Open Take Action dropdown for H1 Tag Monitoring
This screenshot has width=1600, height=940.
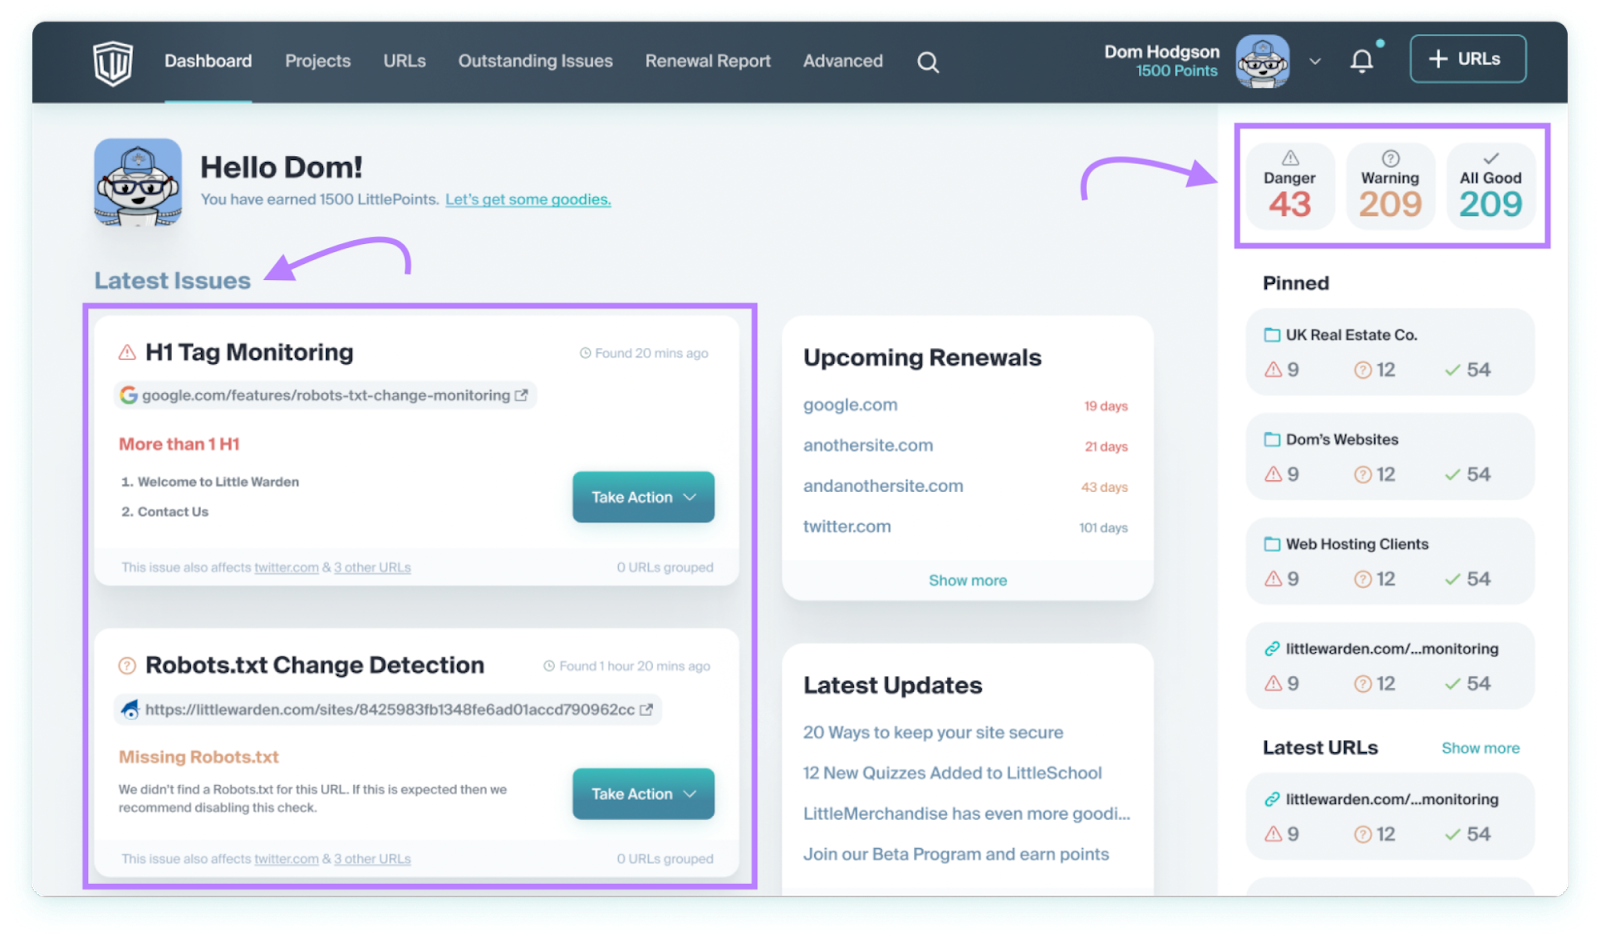(643, 497)
